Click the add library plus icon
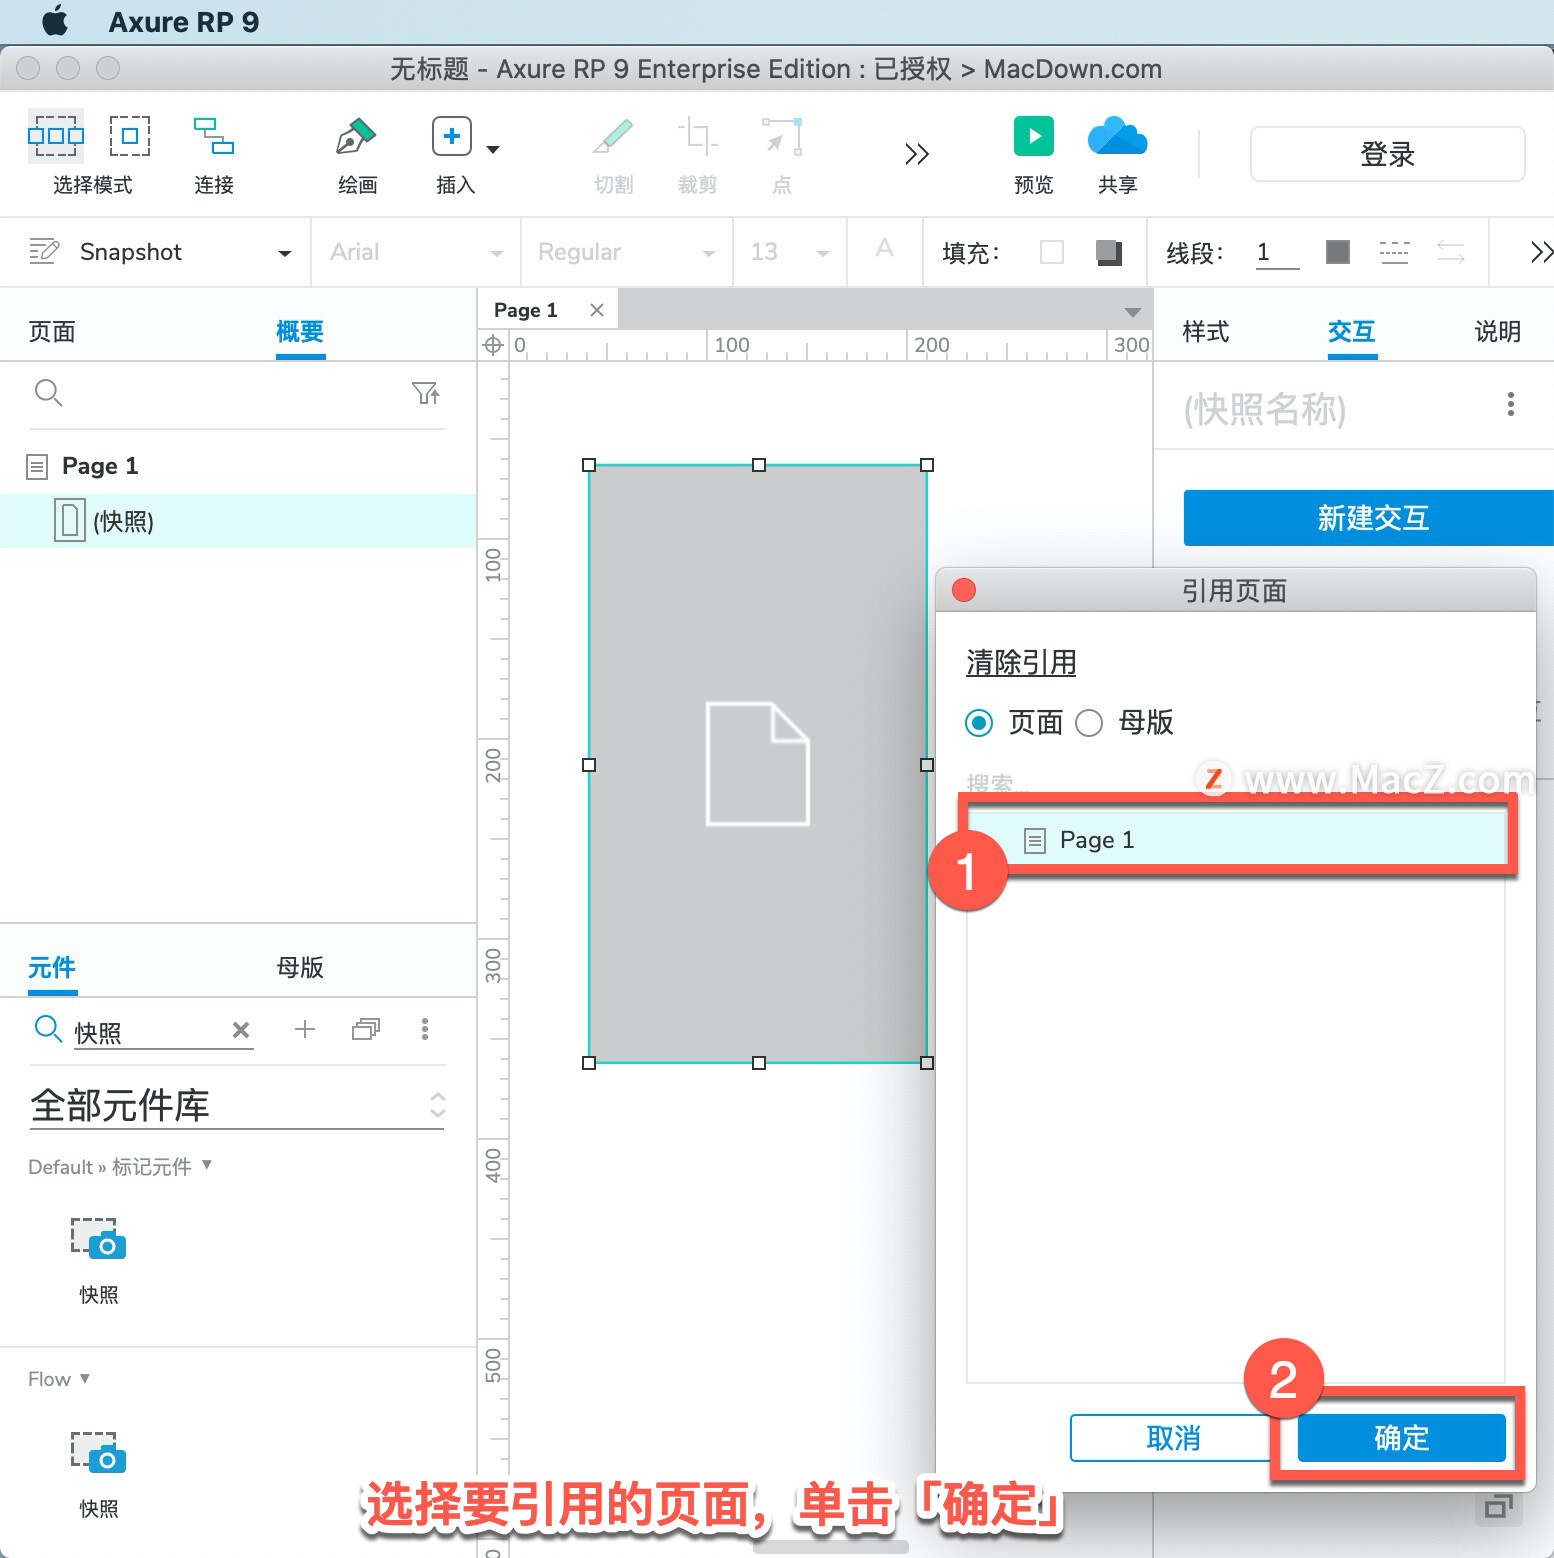 tap(305, 1029)
